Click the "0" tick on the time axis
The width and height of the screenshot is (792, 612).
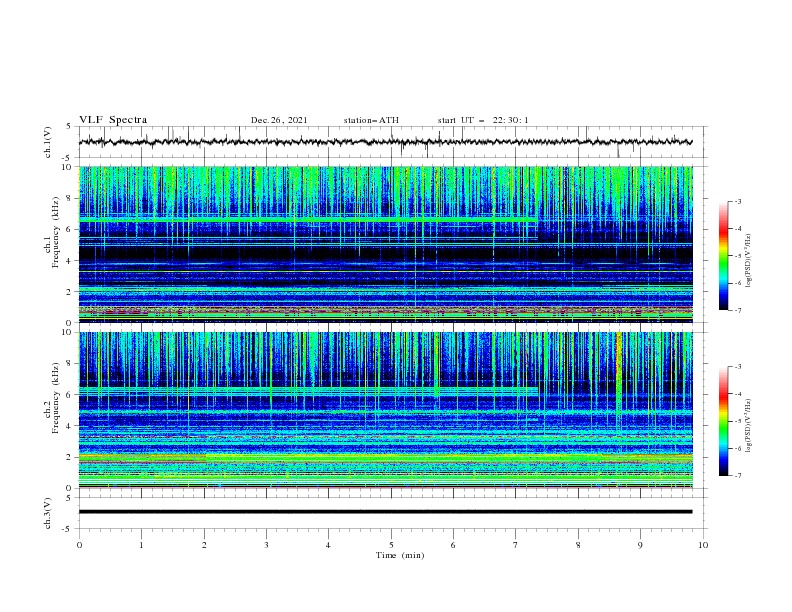pos(79,545)
